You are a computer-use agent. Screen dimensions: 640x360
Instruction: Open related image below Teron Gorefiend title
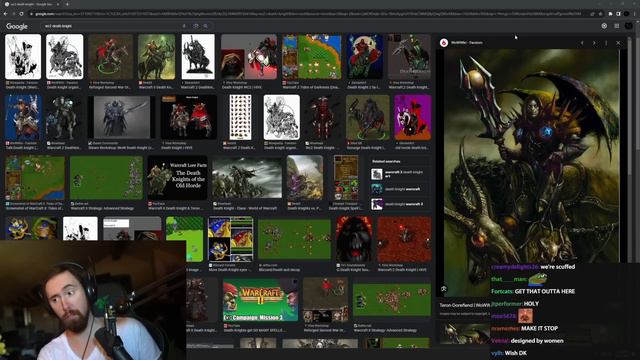[x=465, y=333]
